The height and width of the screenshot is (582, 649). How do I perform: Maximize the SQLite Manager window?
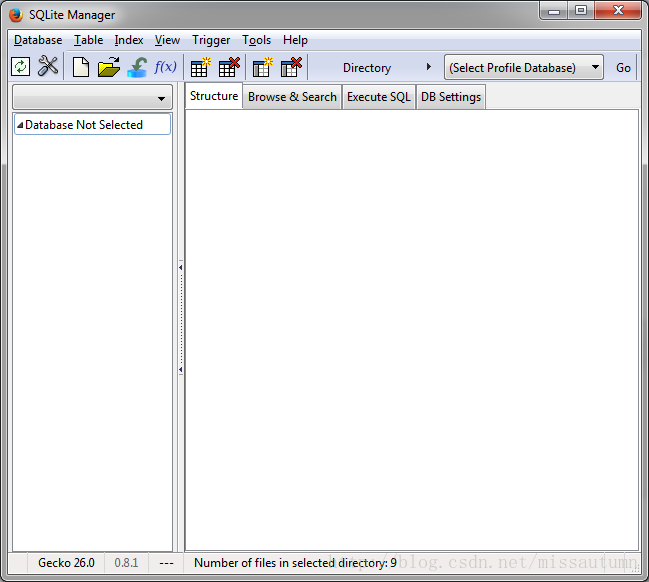point(581,10)
